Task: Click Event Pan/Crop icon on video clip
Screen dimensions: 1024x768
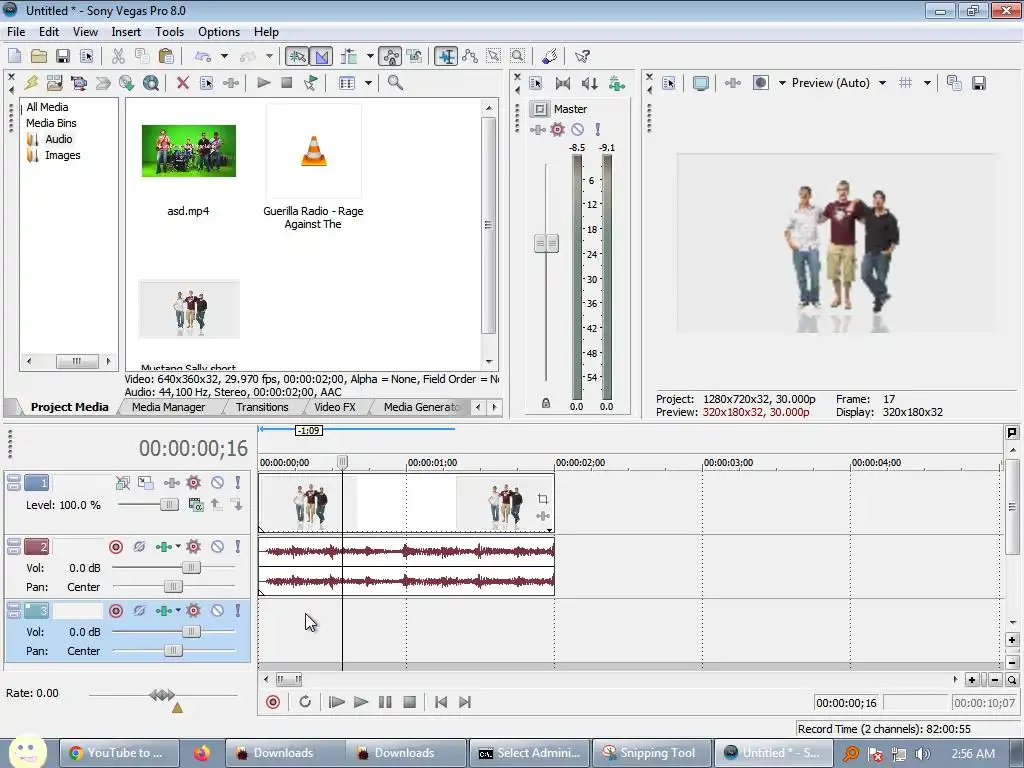Action: pyautogui.click(x=543, y=499)
